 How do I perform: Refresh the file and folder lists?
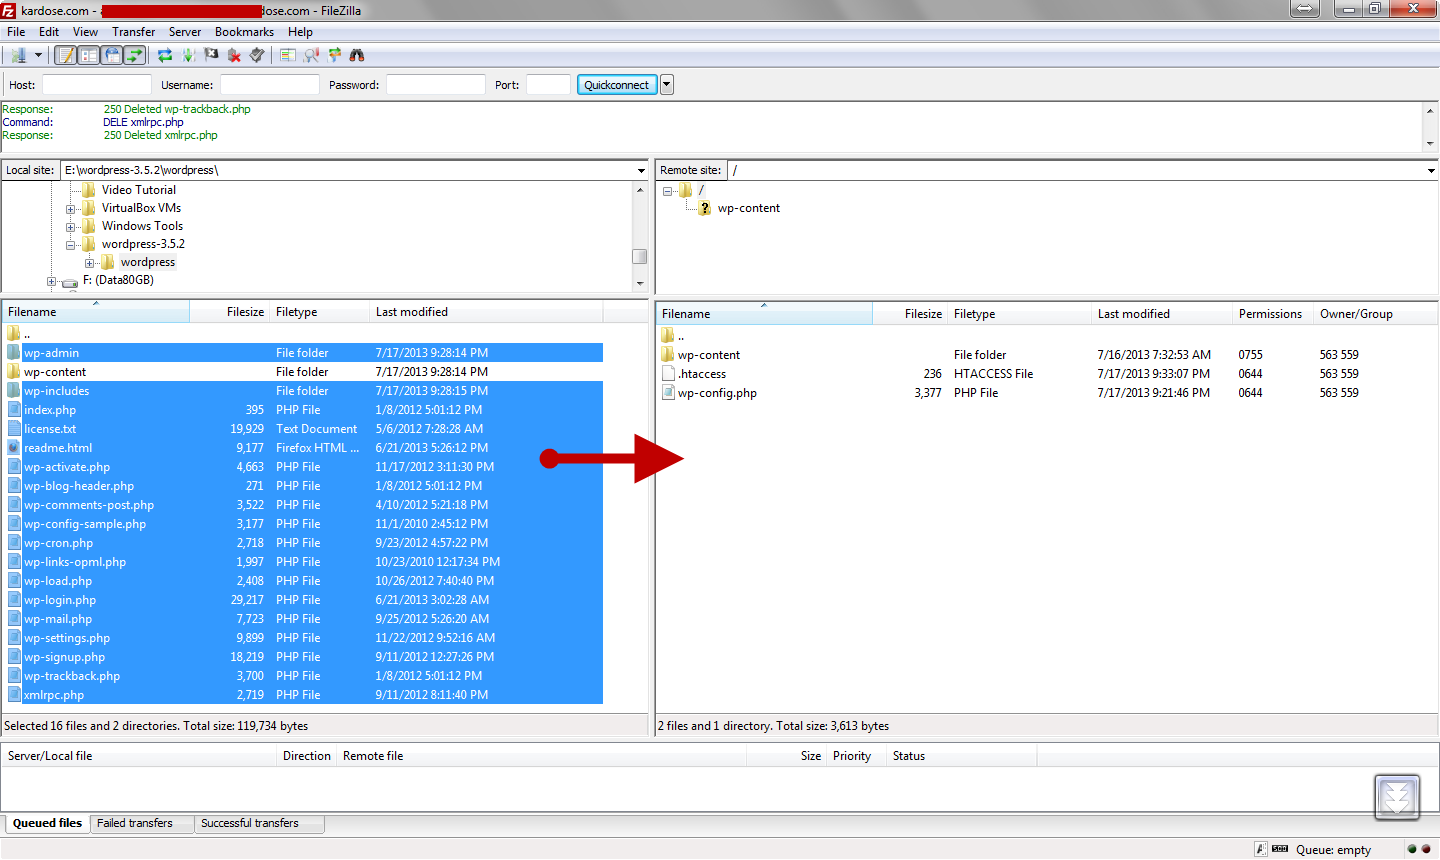tap(165, 56)
